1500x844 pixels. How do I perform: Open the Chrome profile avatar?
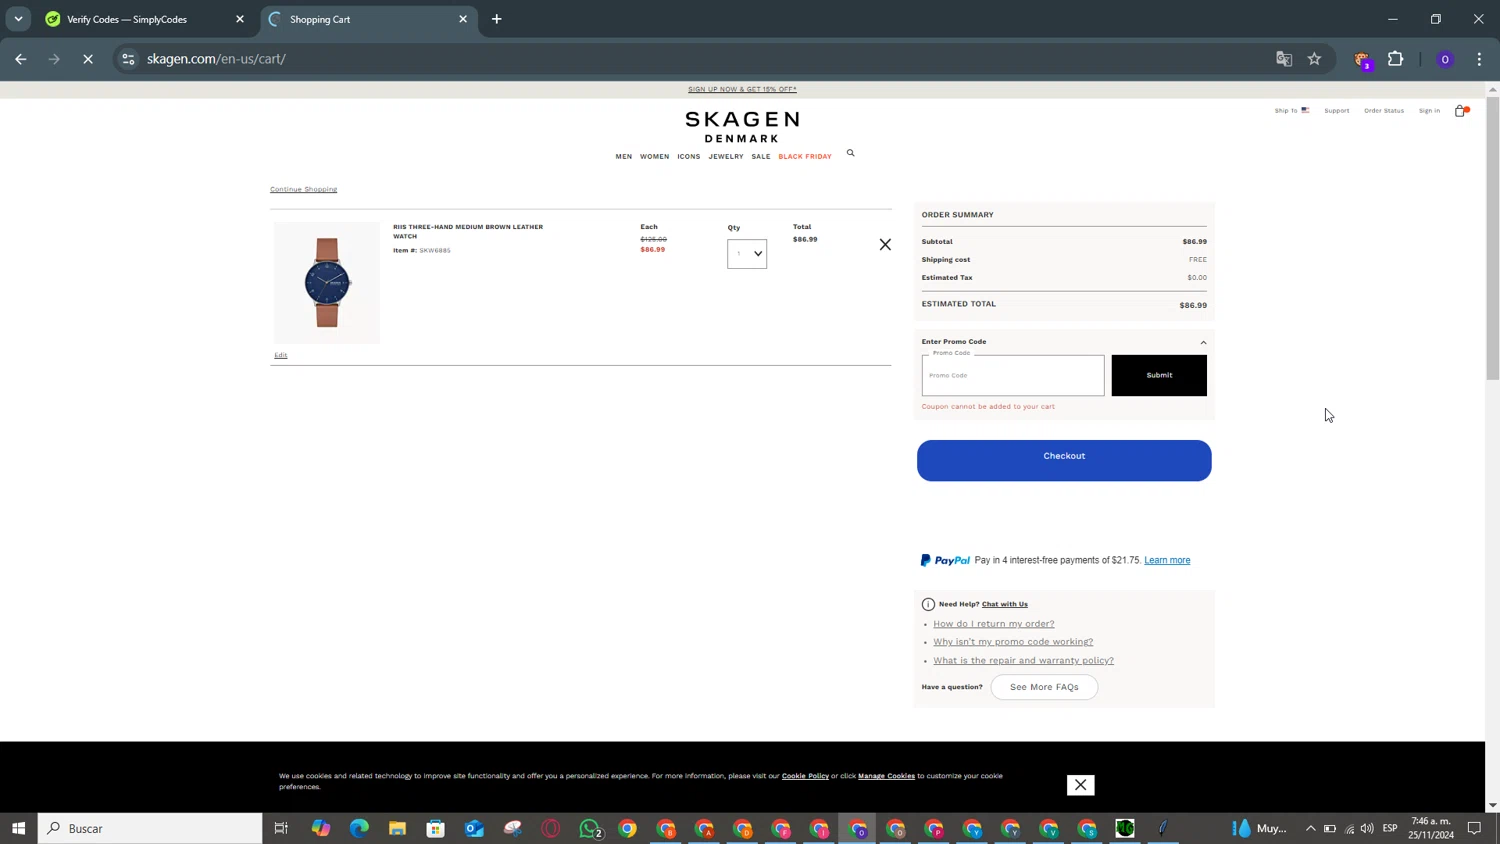point(1445,59)
